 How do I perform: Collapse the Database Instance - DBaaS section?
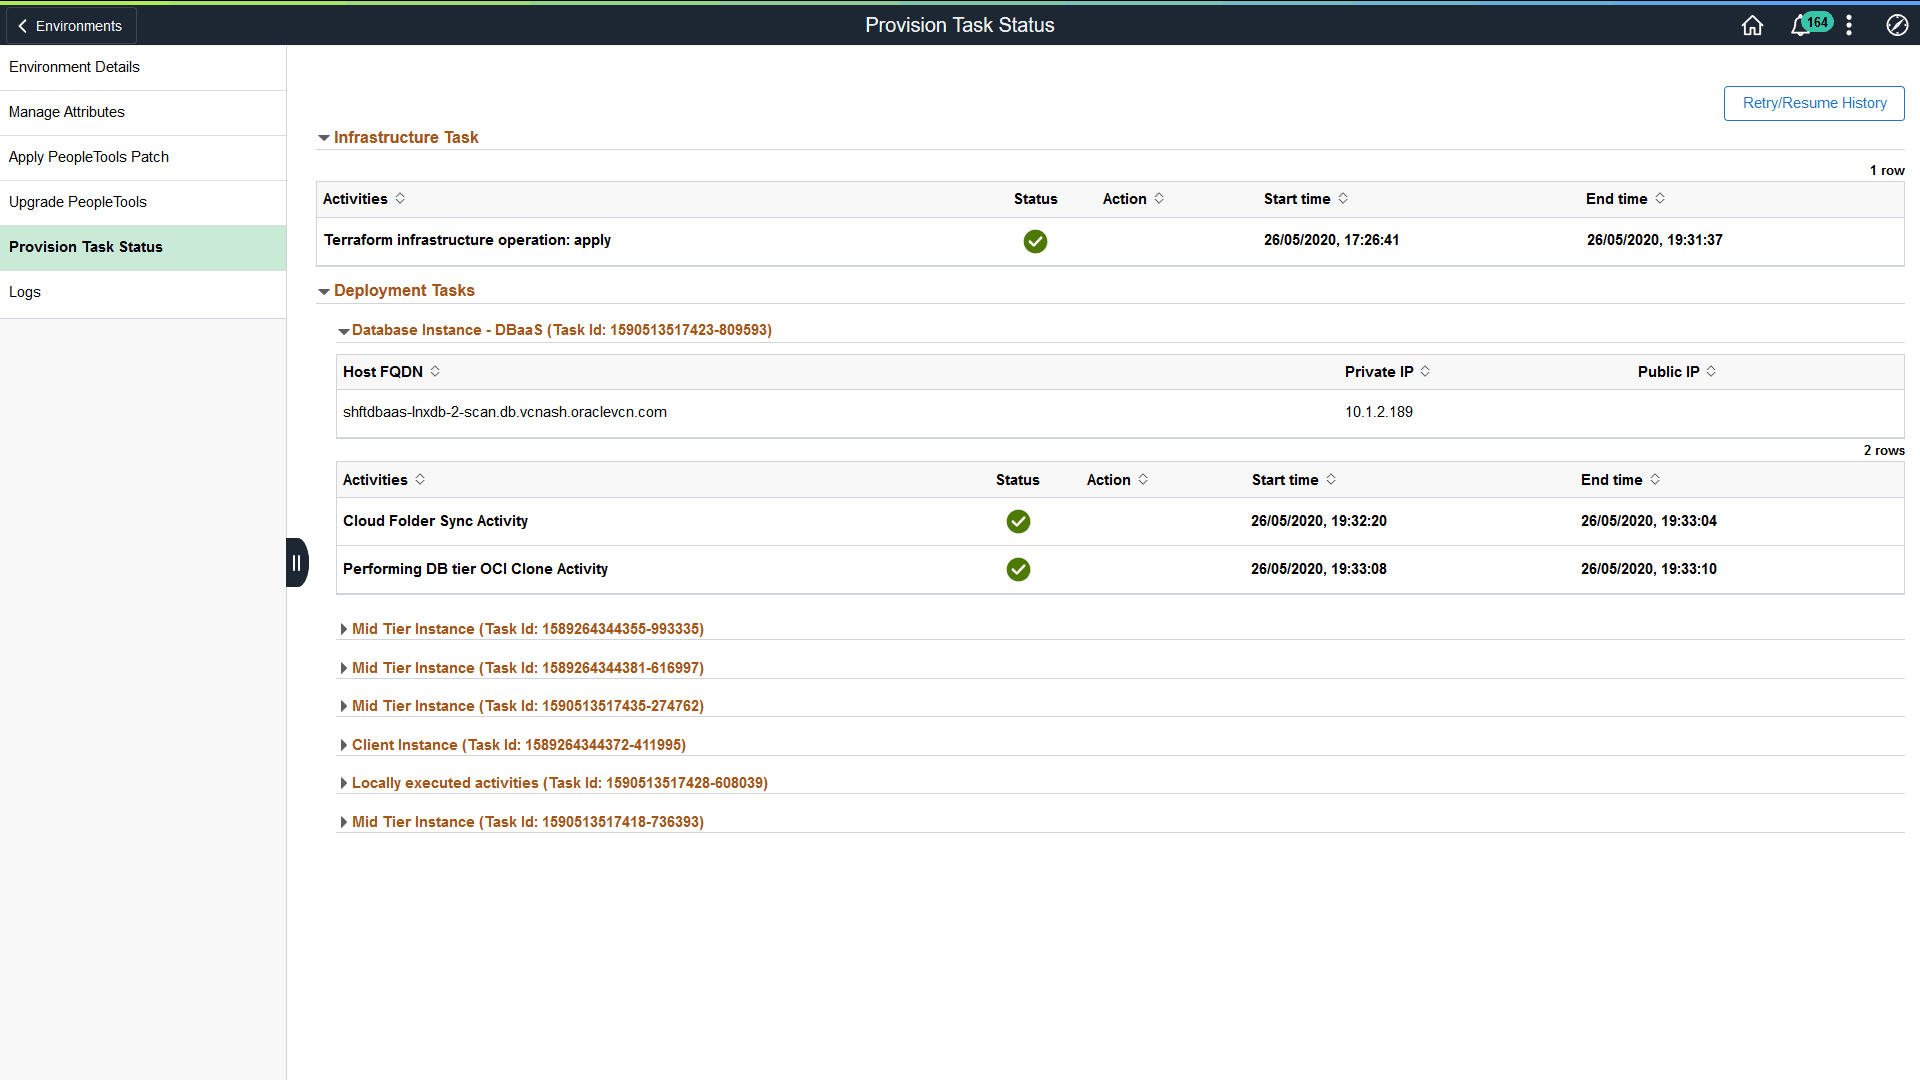344,330
